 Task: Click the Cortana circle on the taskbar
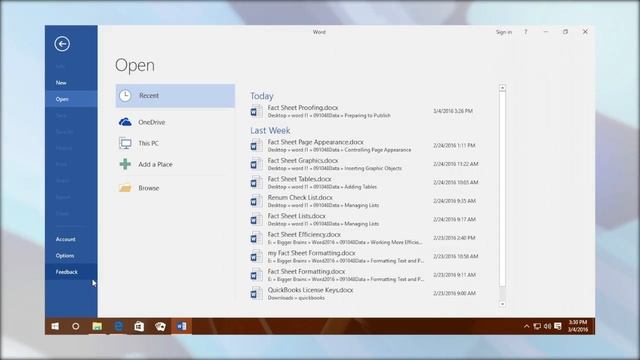tap(76, 326)
